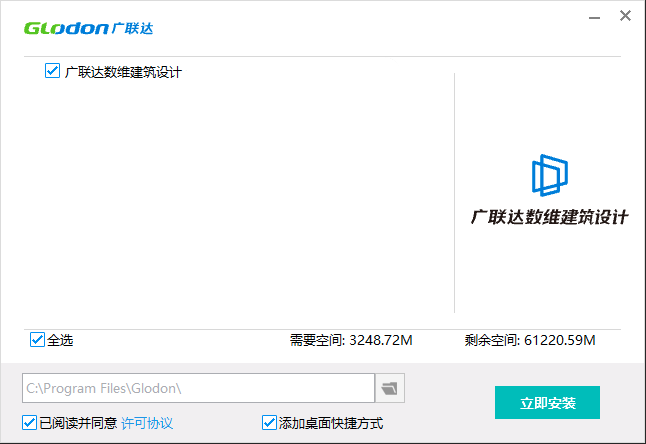Minimize the installer window
Viewport: 646px width, 444px height.
pyautogui.click(x=594, y=17)
